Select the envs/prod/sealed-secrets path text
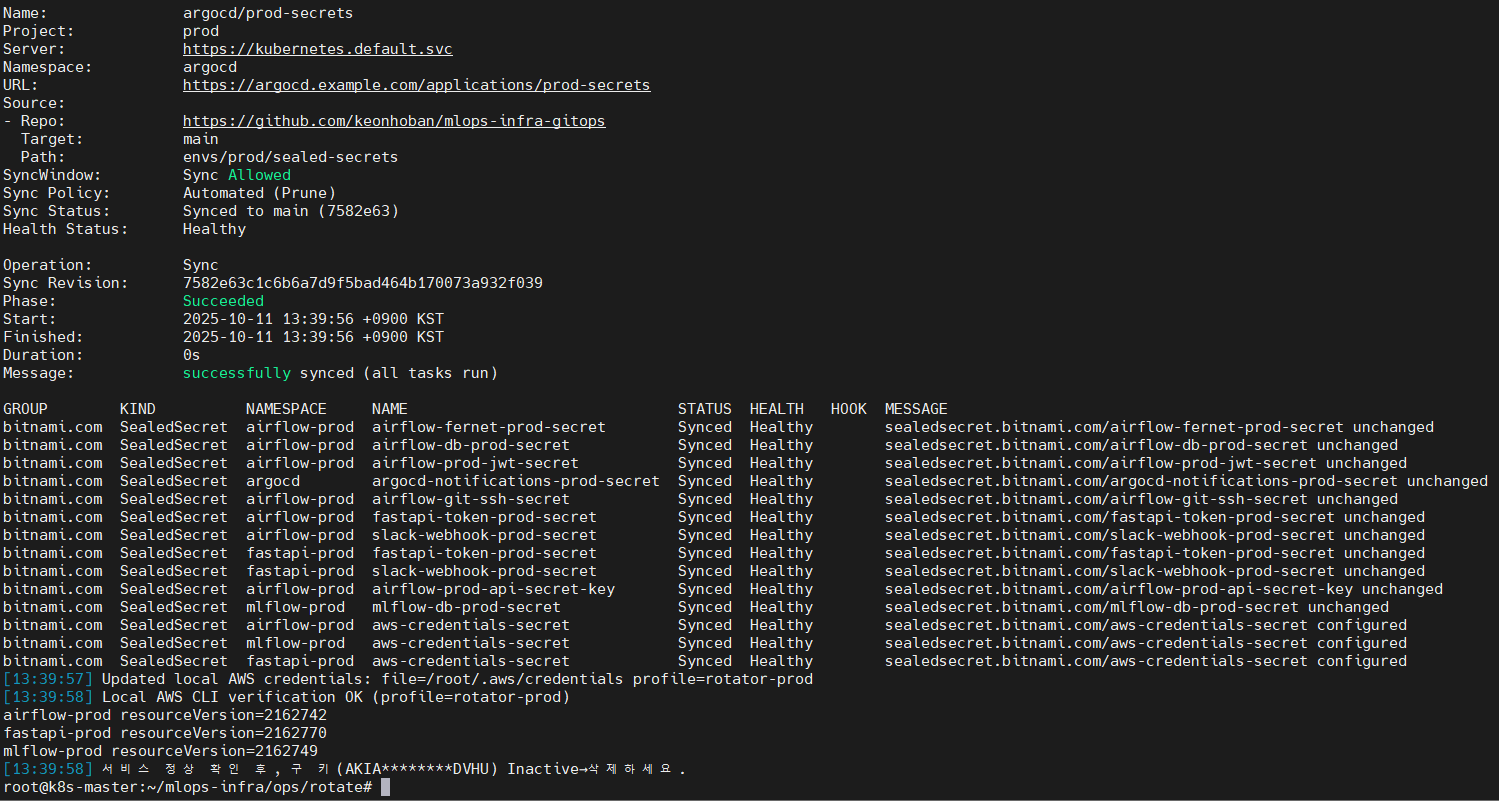The width and height of the screenshot is (1499, 801). pos(289,156)
